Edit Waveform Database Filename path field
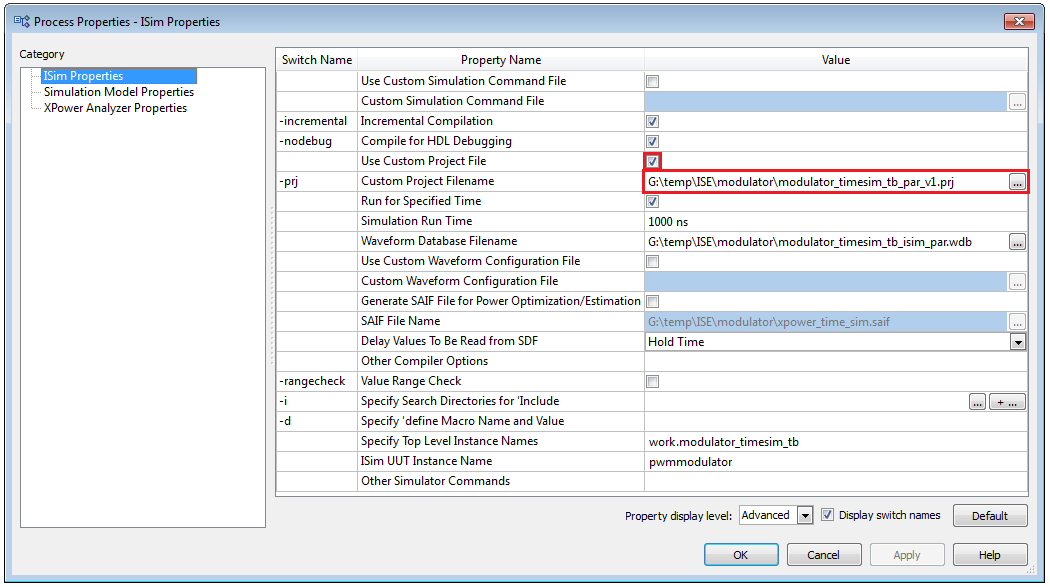 (826, 242)
